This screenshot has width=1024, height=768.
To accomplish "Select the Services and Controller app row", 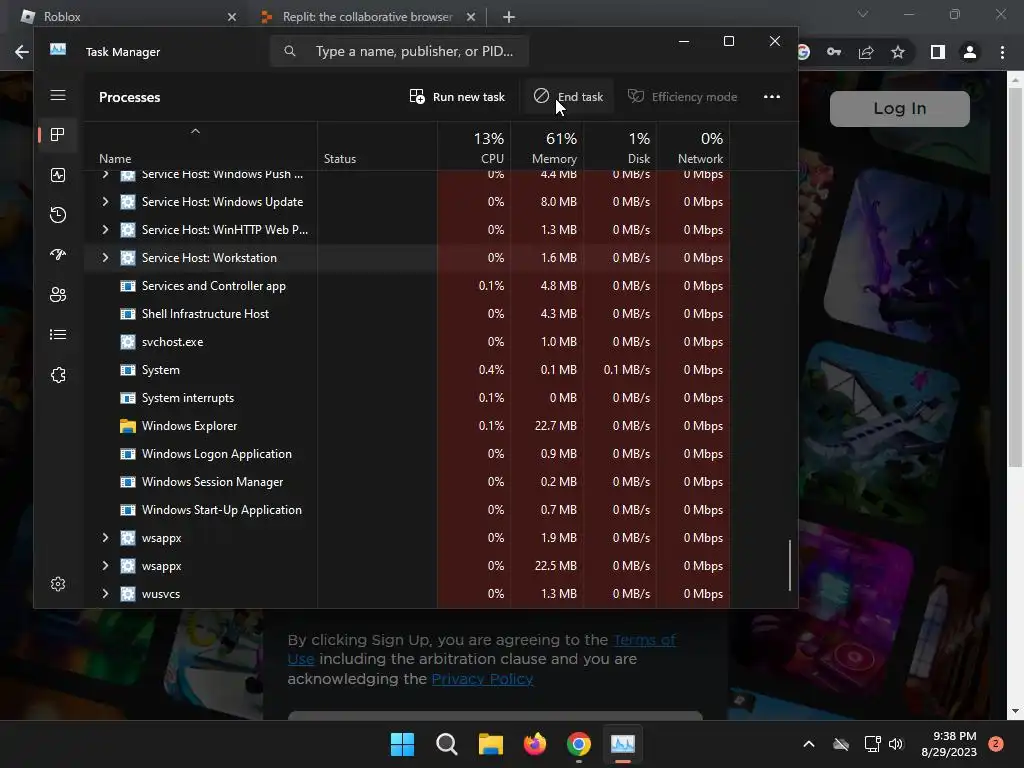I will coord(407,286).
